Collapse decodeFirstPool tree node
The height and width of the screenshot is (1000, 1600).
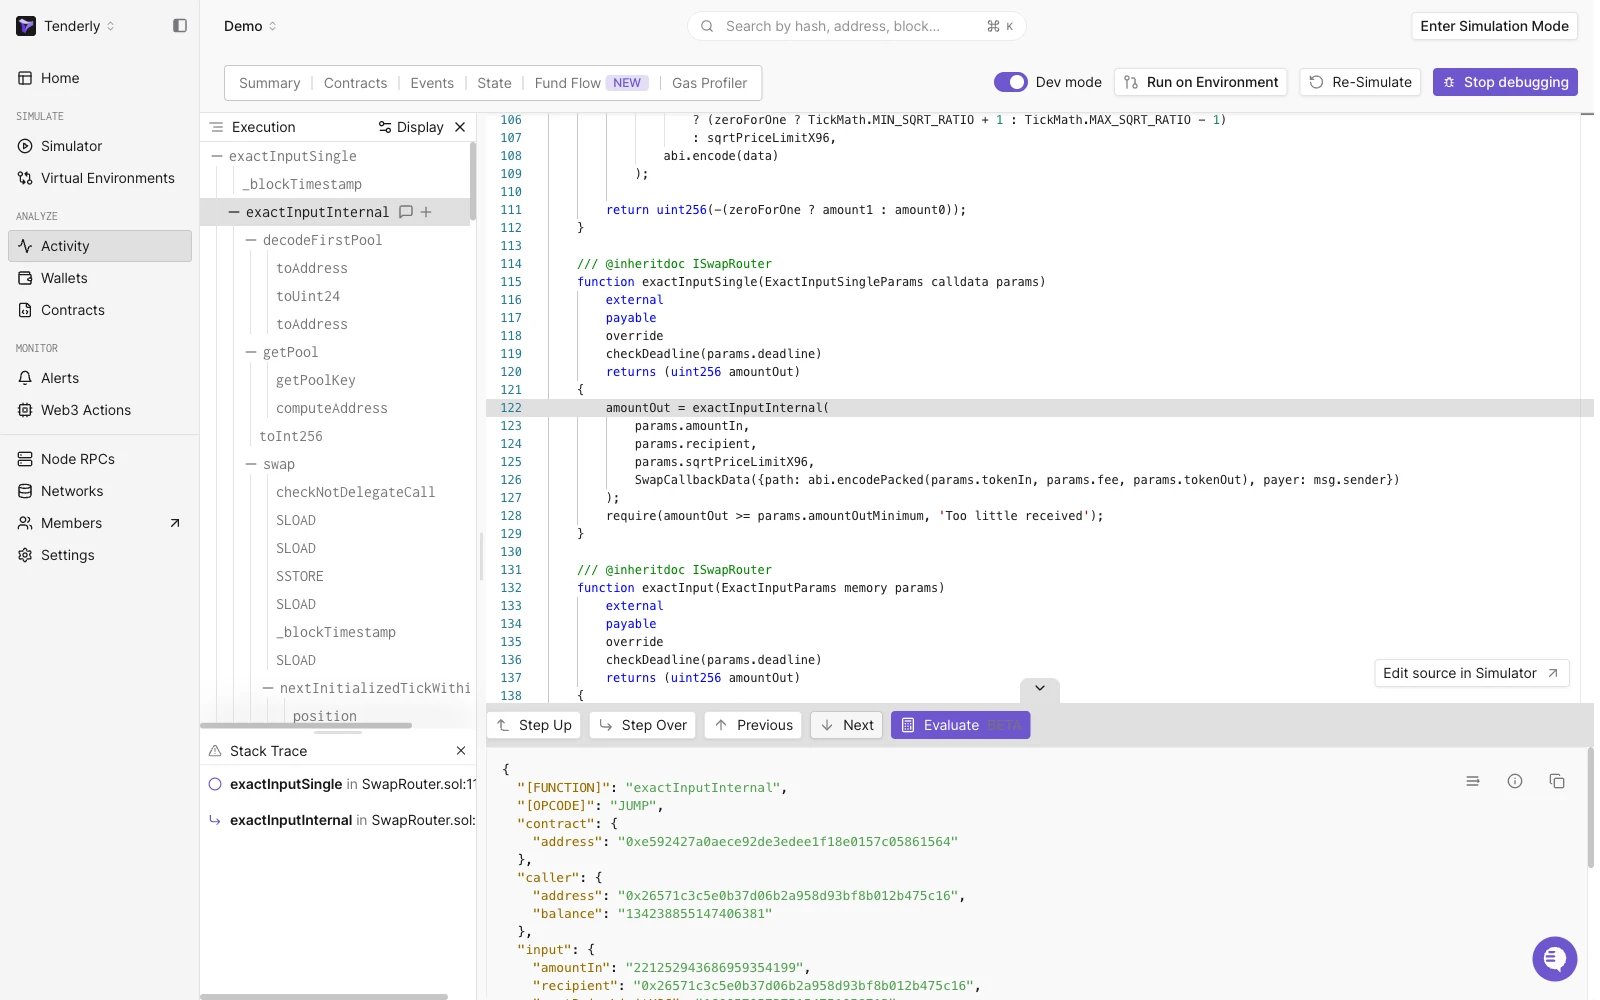[x=251, y=240]
